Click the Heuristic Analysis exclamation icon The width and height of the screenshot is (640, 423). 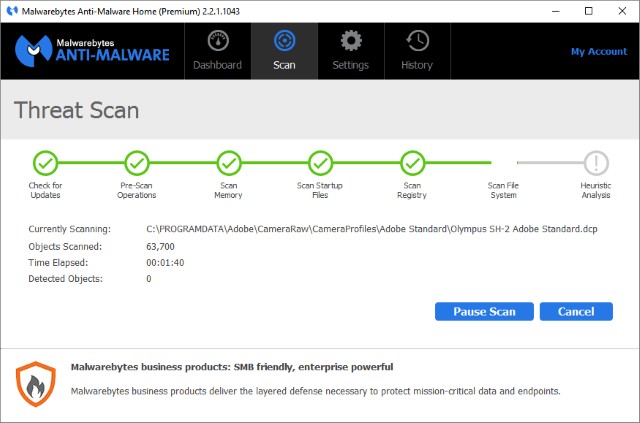point(596,162)
